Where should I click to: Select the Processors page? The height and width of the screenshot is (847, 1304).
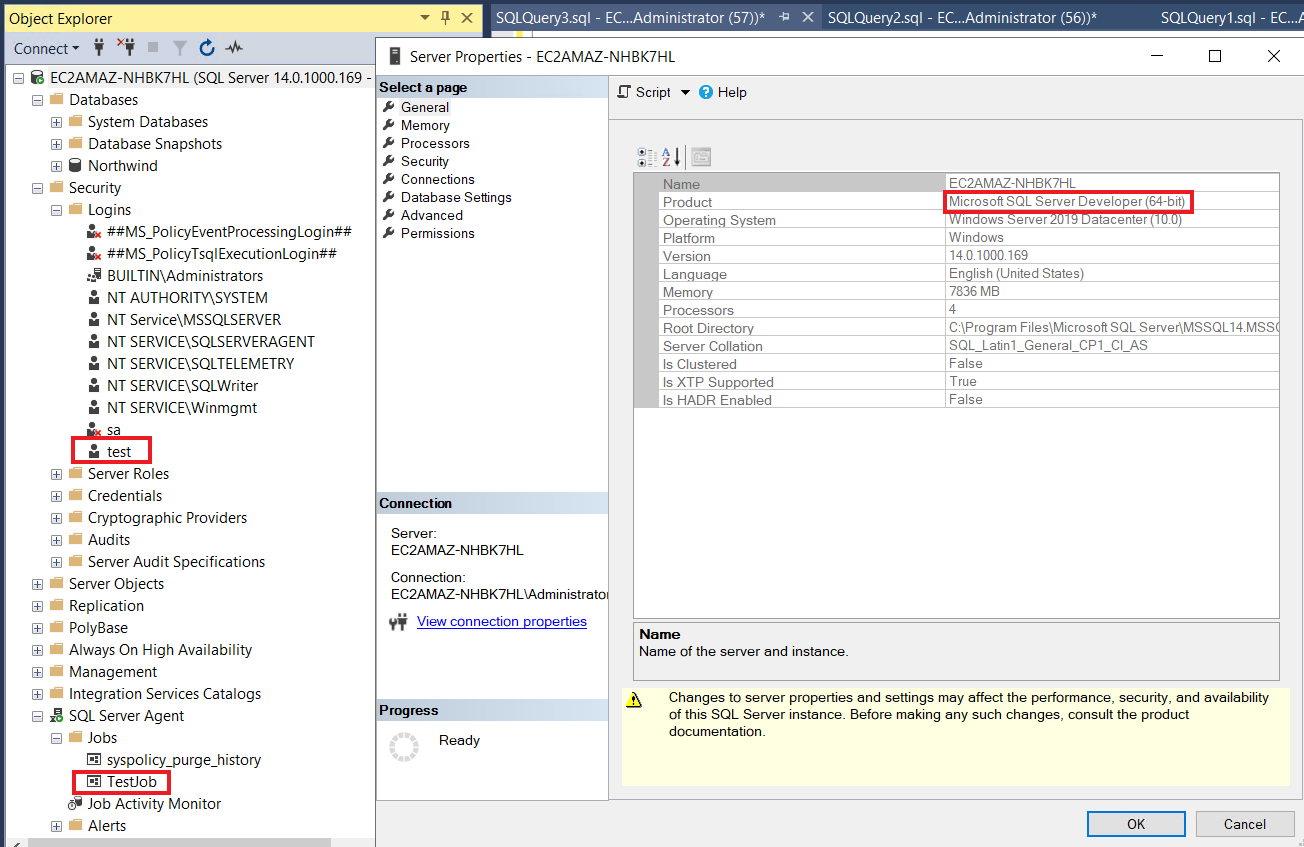(x=435, y=143)
